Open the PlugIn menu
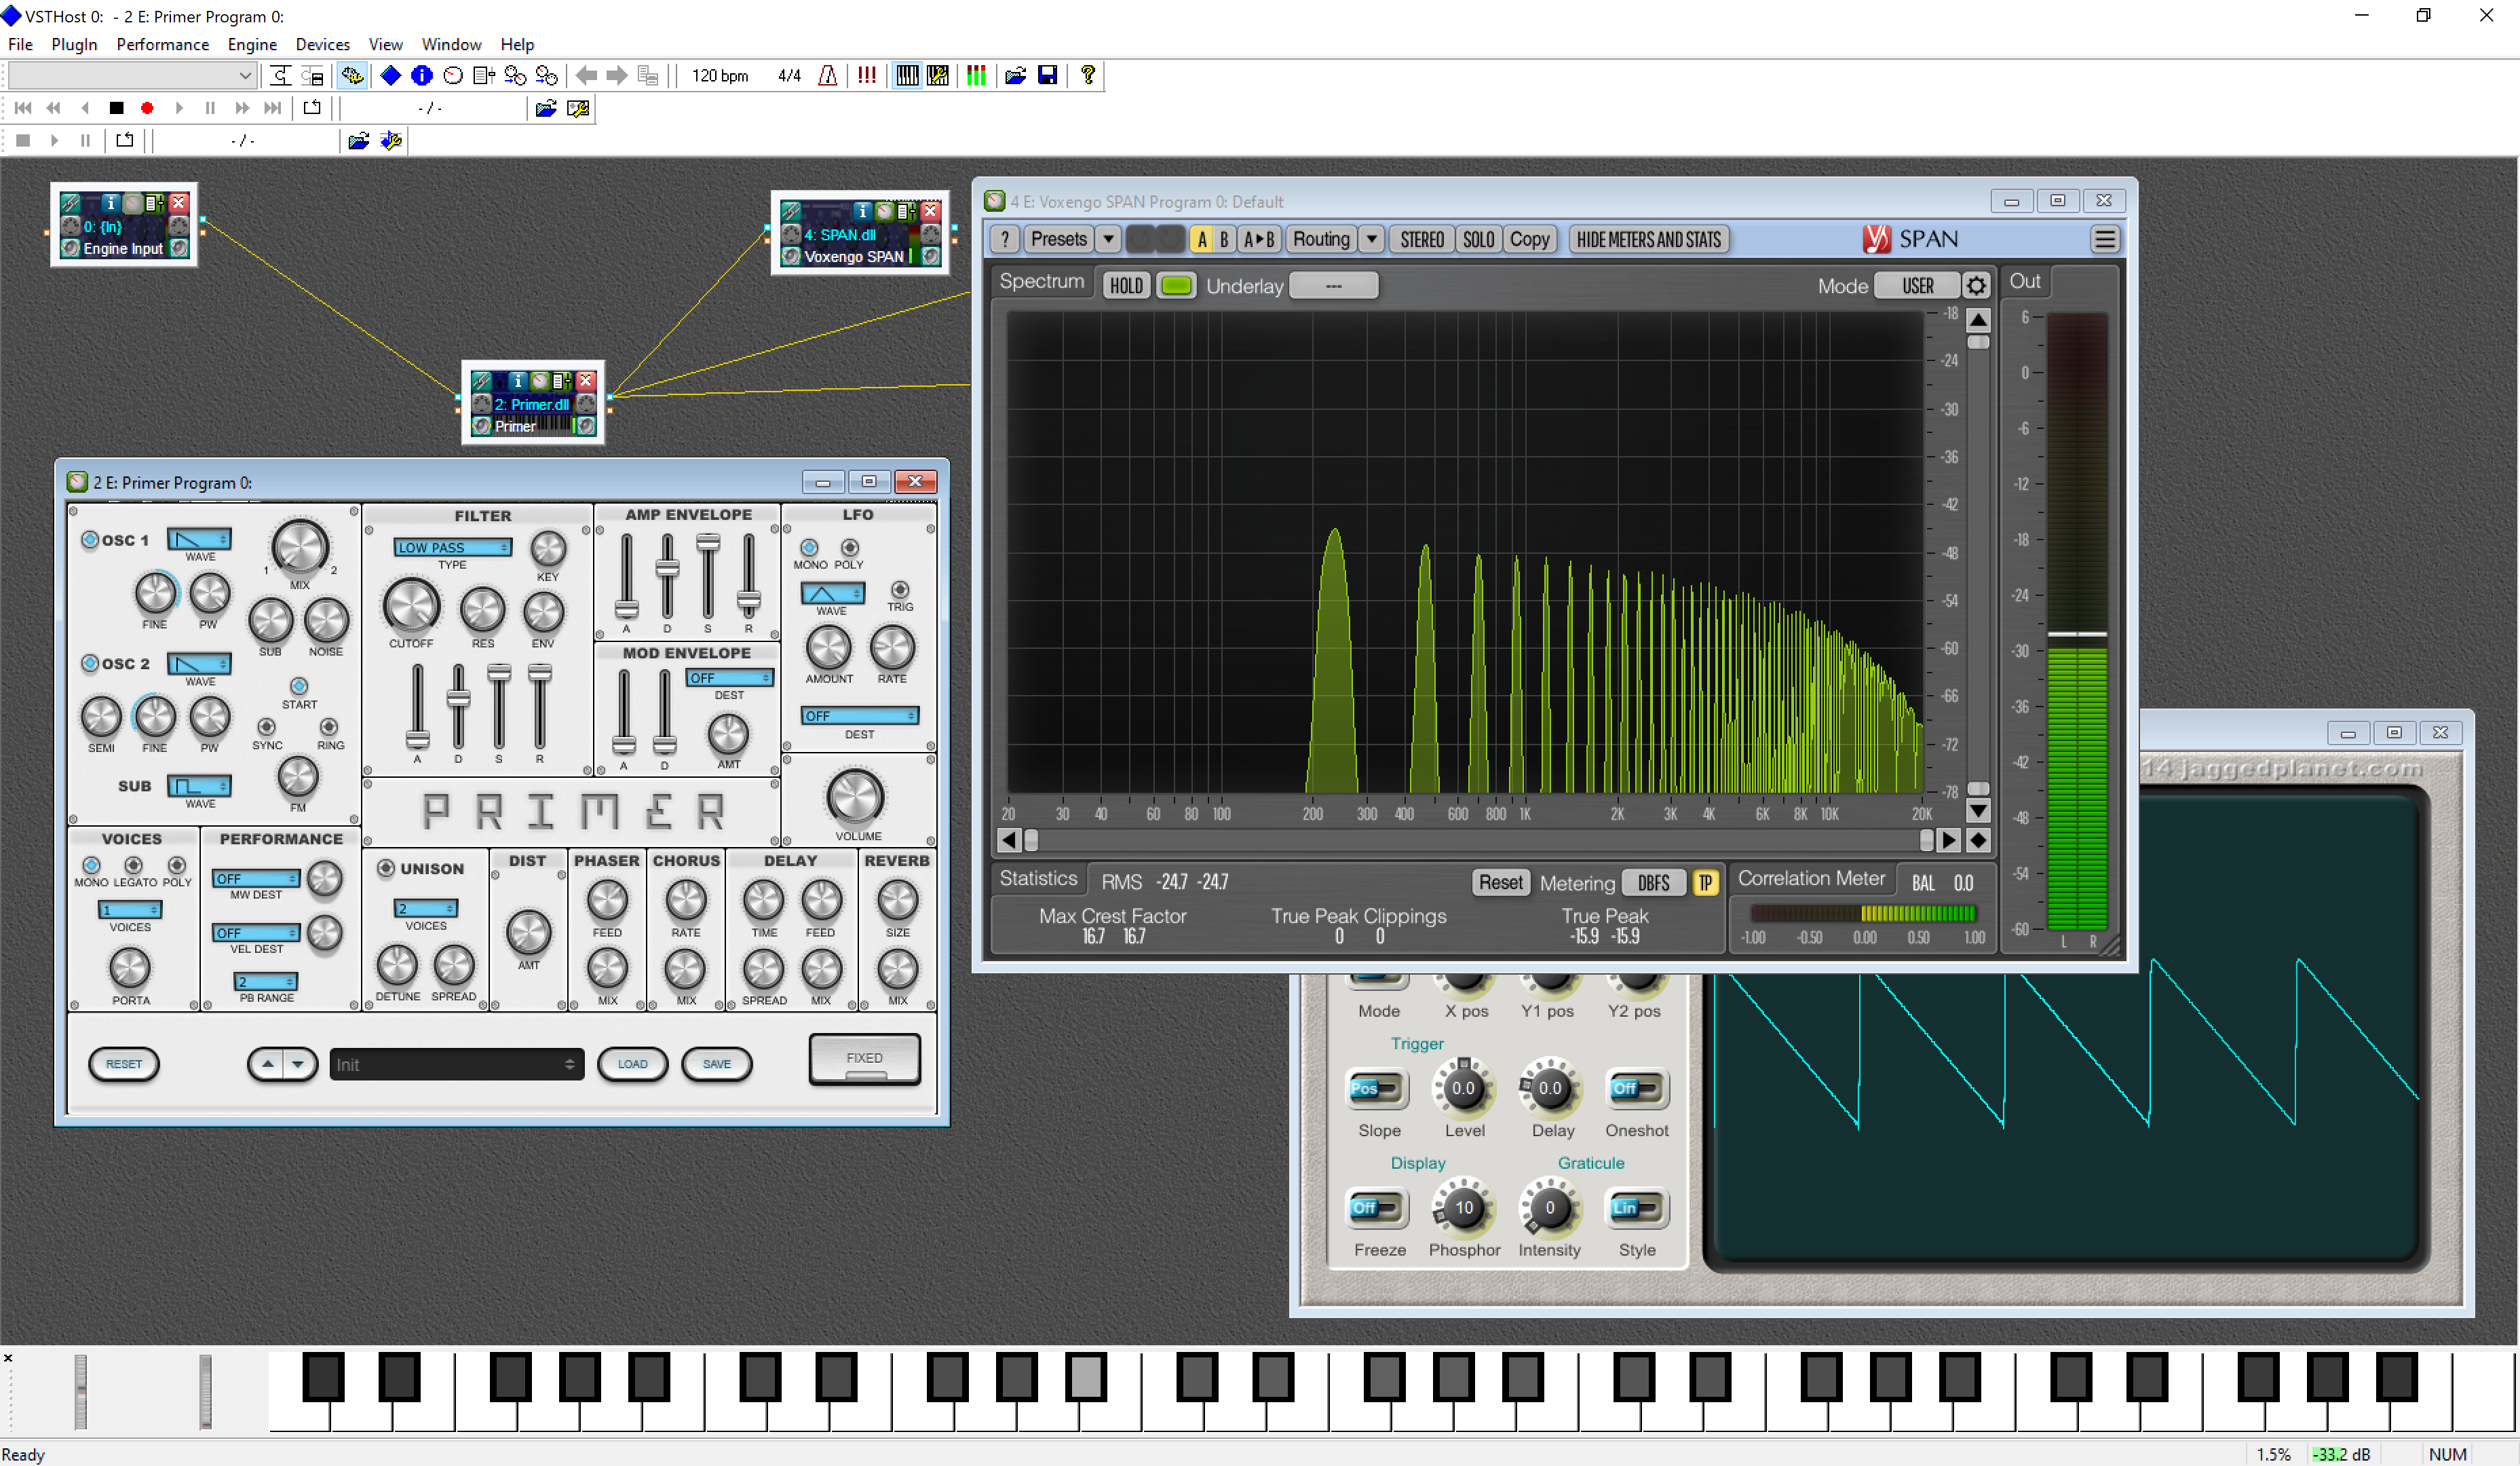2520x1466 pixels. coord(74,44)
